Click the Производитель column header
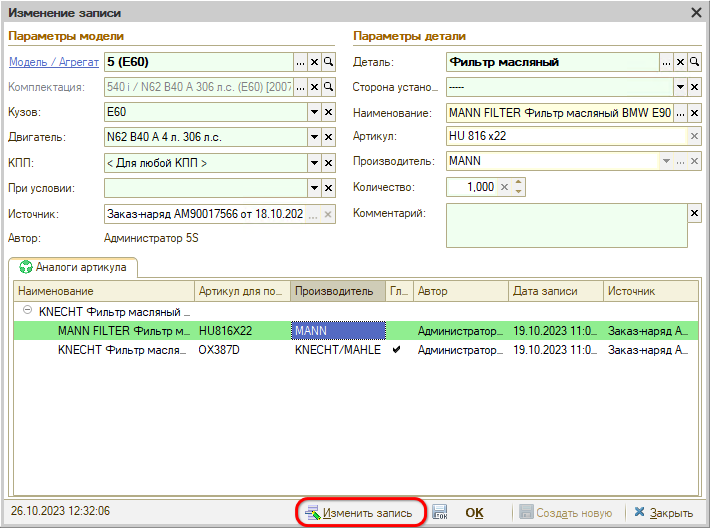Viewport: 710px width, 528px height. point(338,291)
